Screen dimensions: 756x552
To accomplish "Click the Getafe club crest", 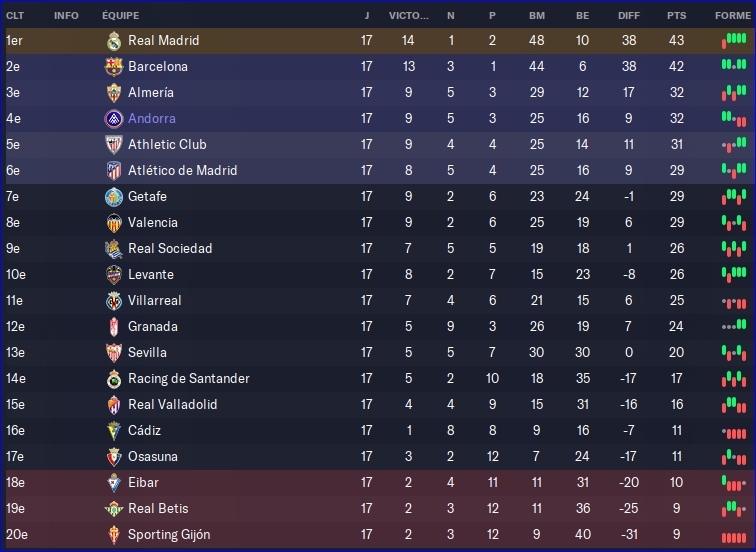I will pos(113,197).
